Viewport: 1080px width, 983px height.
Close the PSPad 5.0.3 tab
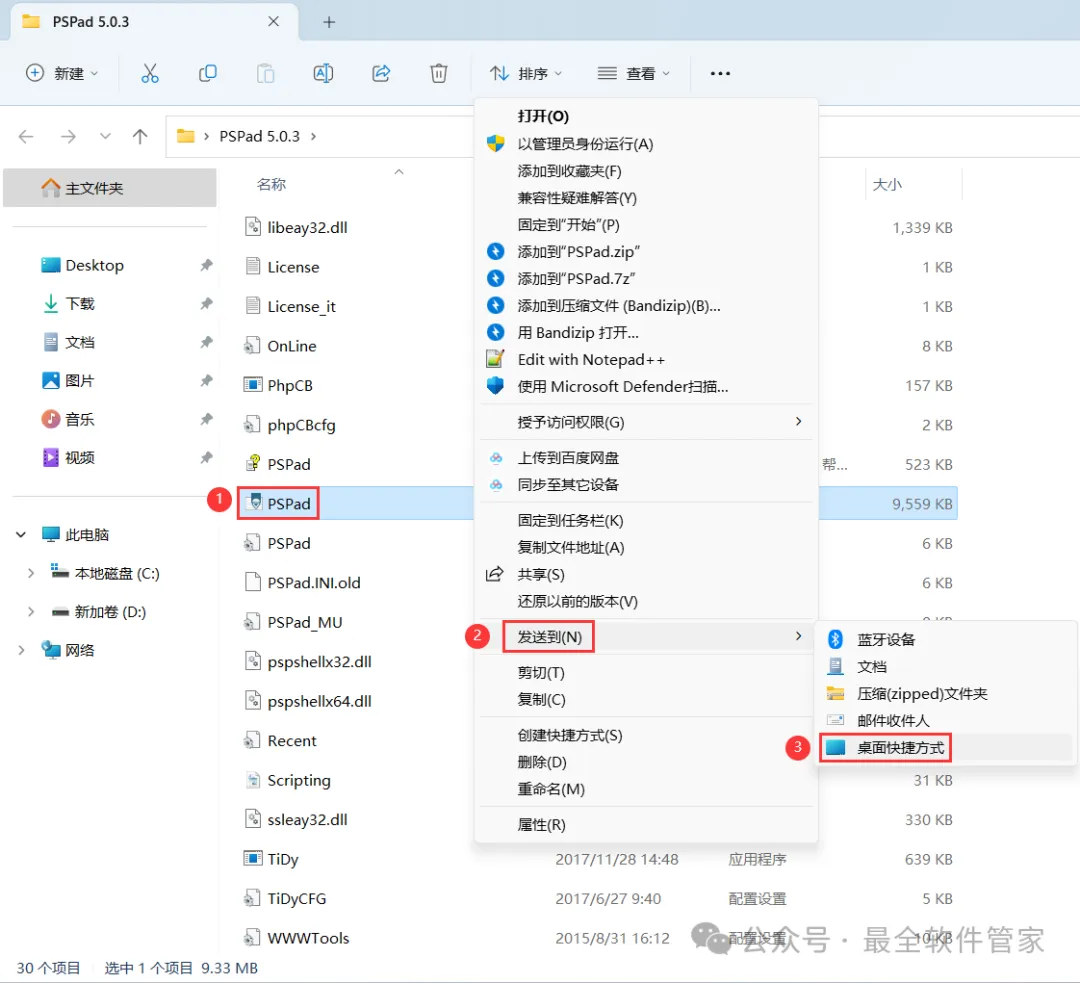click(273, 21)
